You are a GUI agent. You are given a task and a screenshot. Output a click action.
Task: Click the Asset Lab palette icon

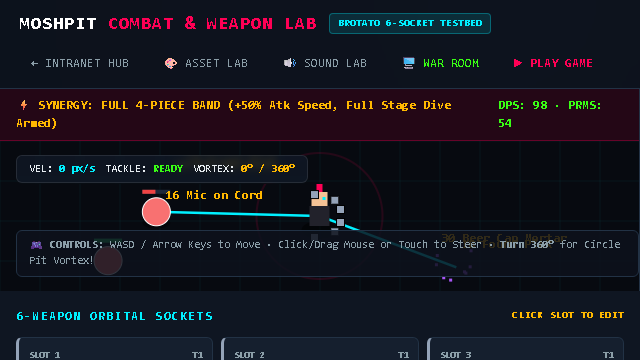[x=171, y=63]
